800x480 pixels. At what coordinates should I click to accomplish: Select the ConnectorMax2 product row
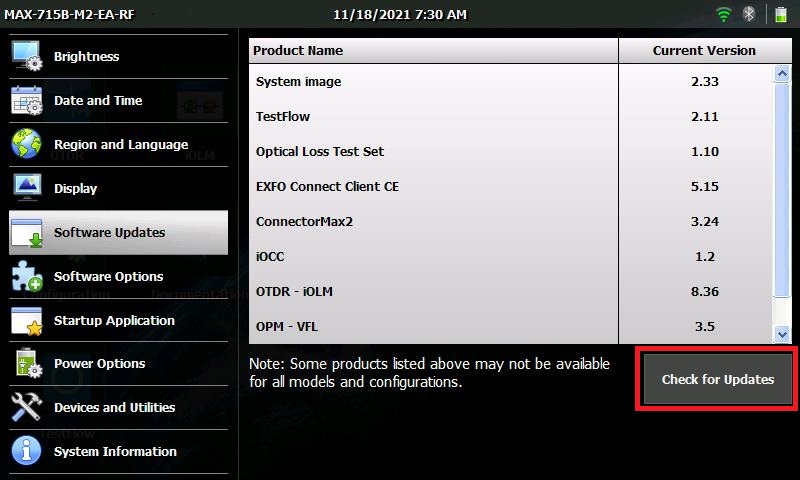click(x=511, y=222)
